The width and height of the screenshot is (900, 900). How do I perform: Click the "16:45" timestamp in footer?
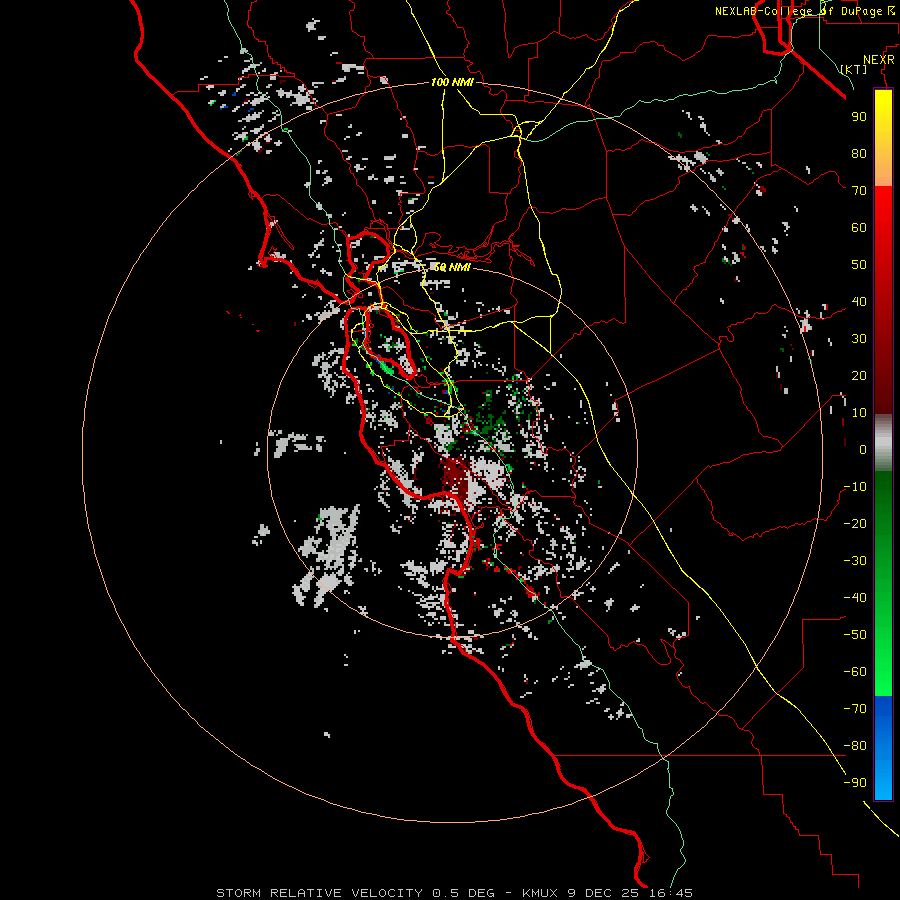pos(670,893)
